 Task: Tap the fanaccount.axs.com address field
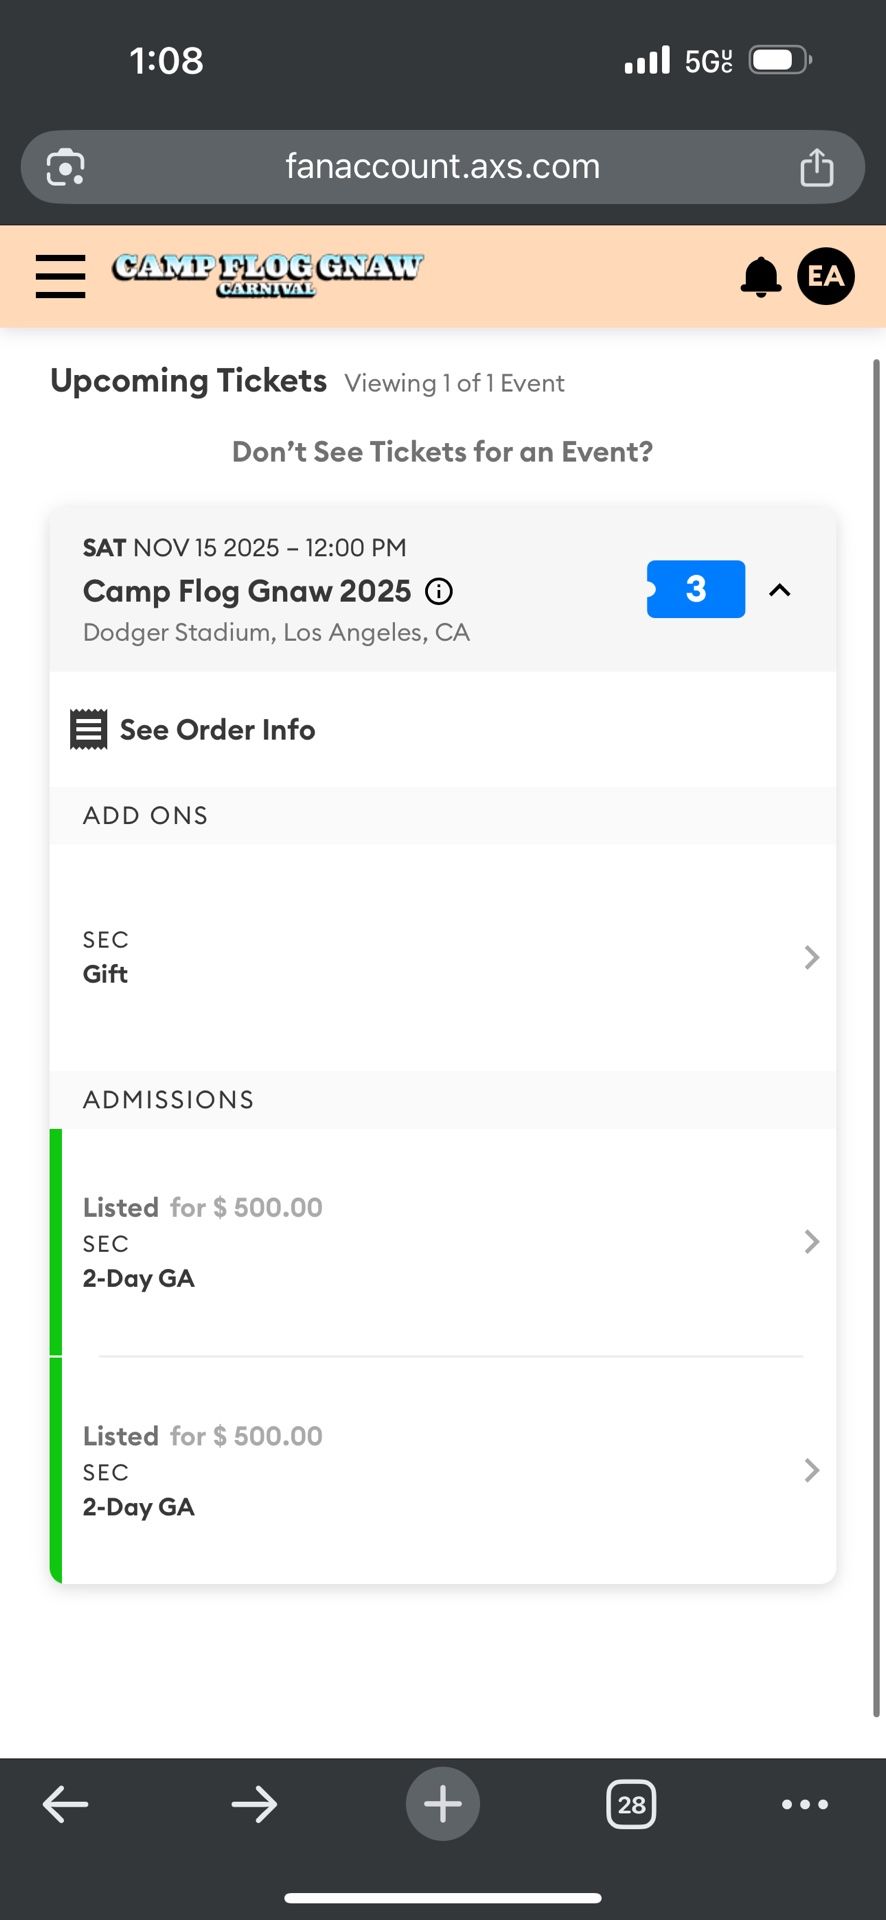click(442, 166)
